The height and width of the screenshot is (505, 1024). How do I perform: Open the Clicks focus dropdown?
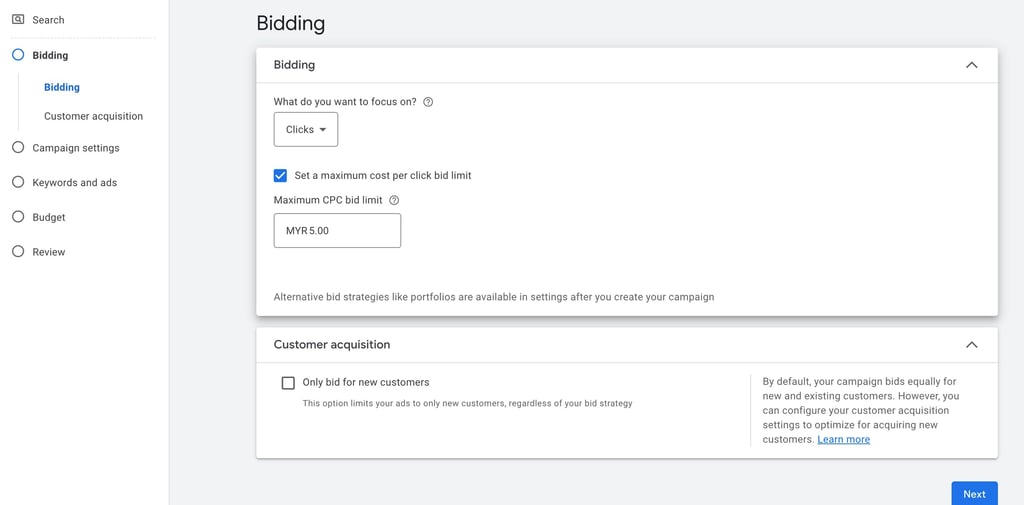(x=306, y=130)
